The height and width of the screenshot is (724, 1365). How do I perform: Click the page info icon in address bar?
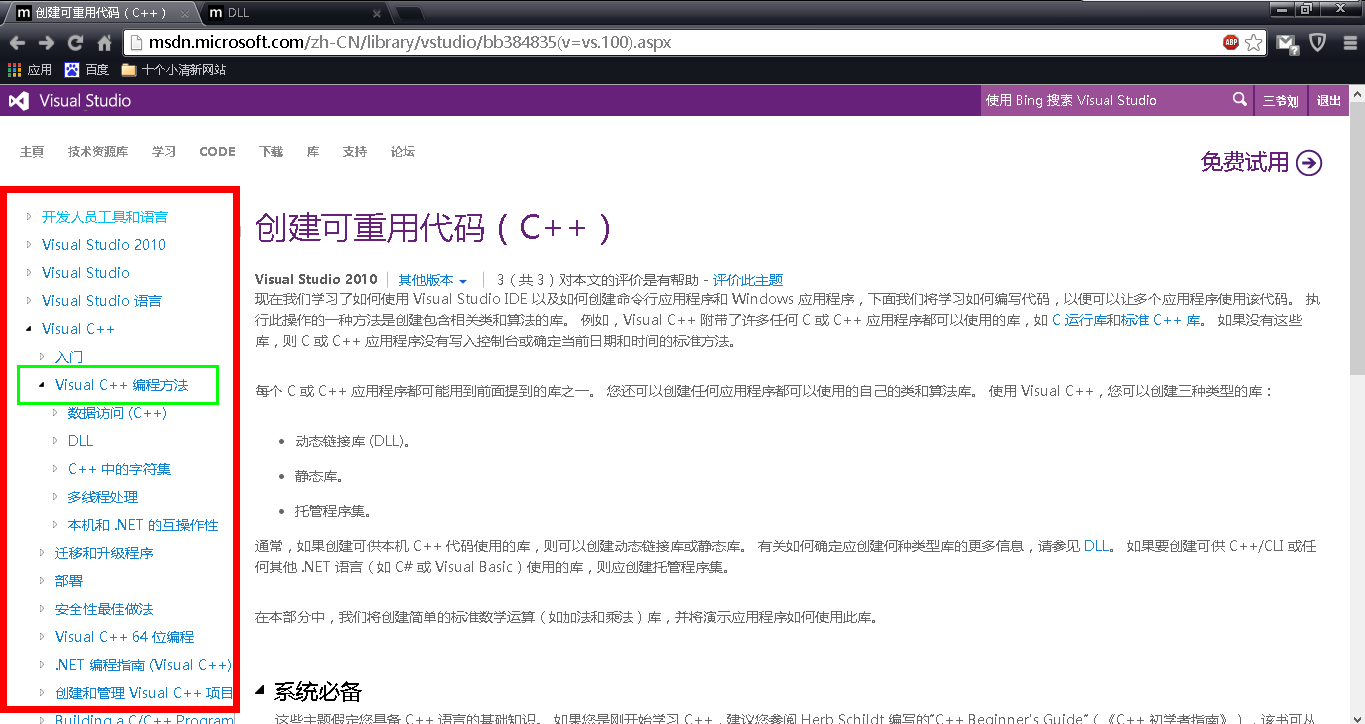[x=137, y=43]
